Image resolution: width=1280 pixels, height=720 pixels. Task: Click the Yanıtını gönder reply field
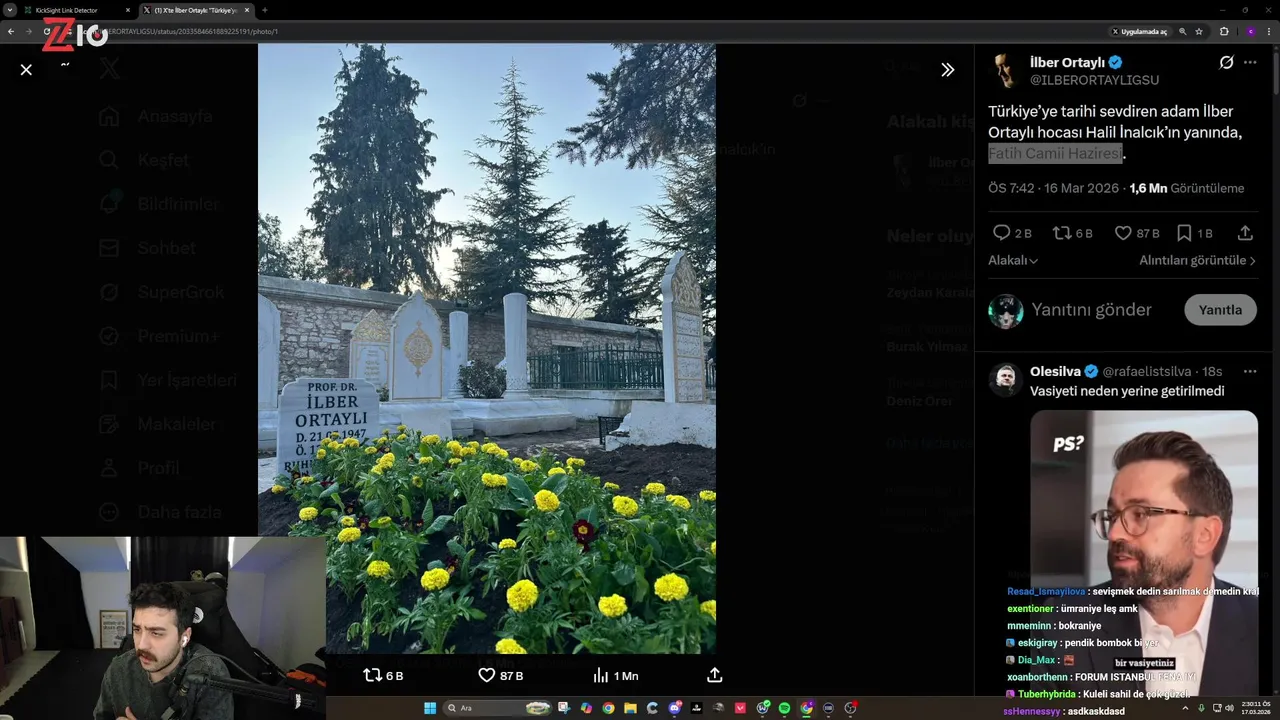point(1092,310)
